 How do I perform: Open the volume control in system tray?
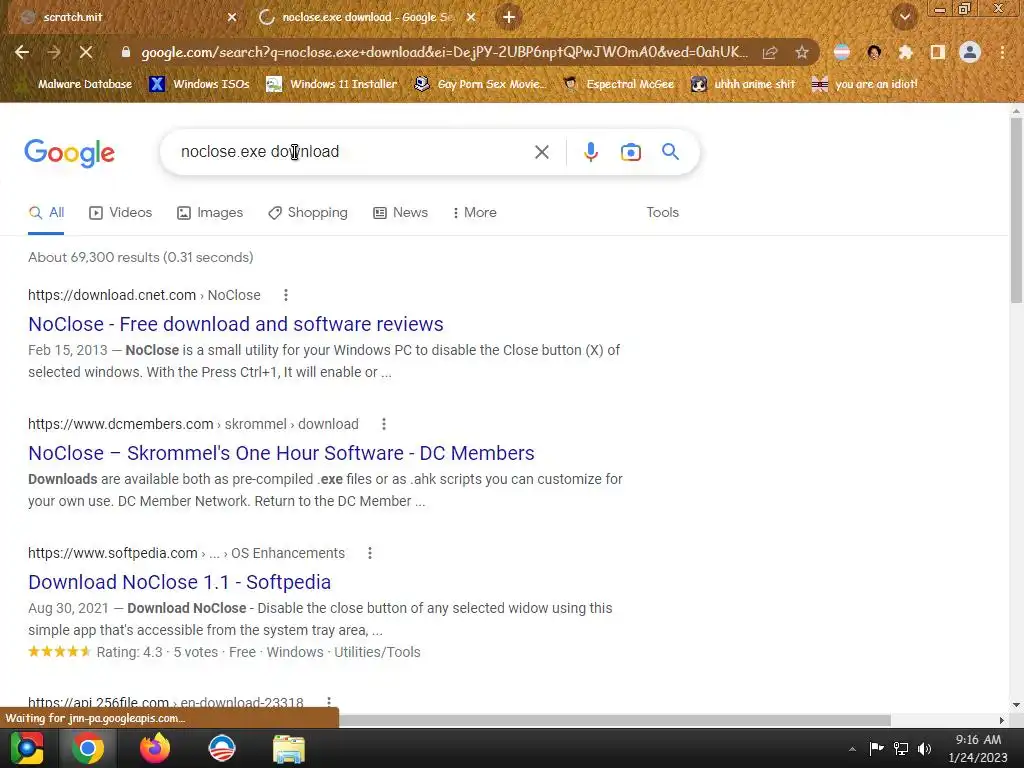924,748
